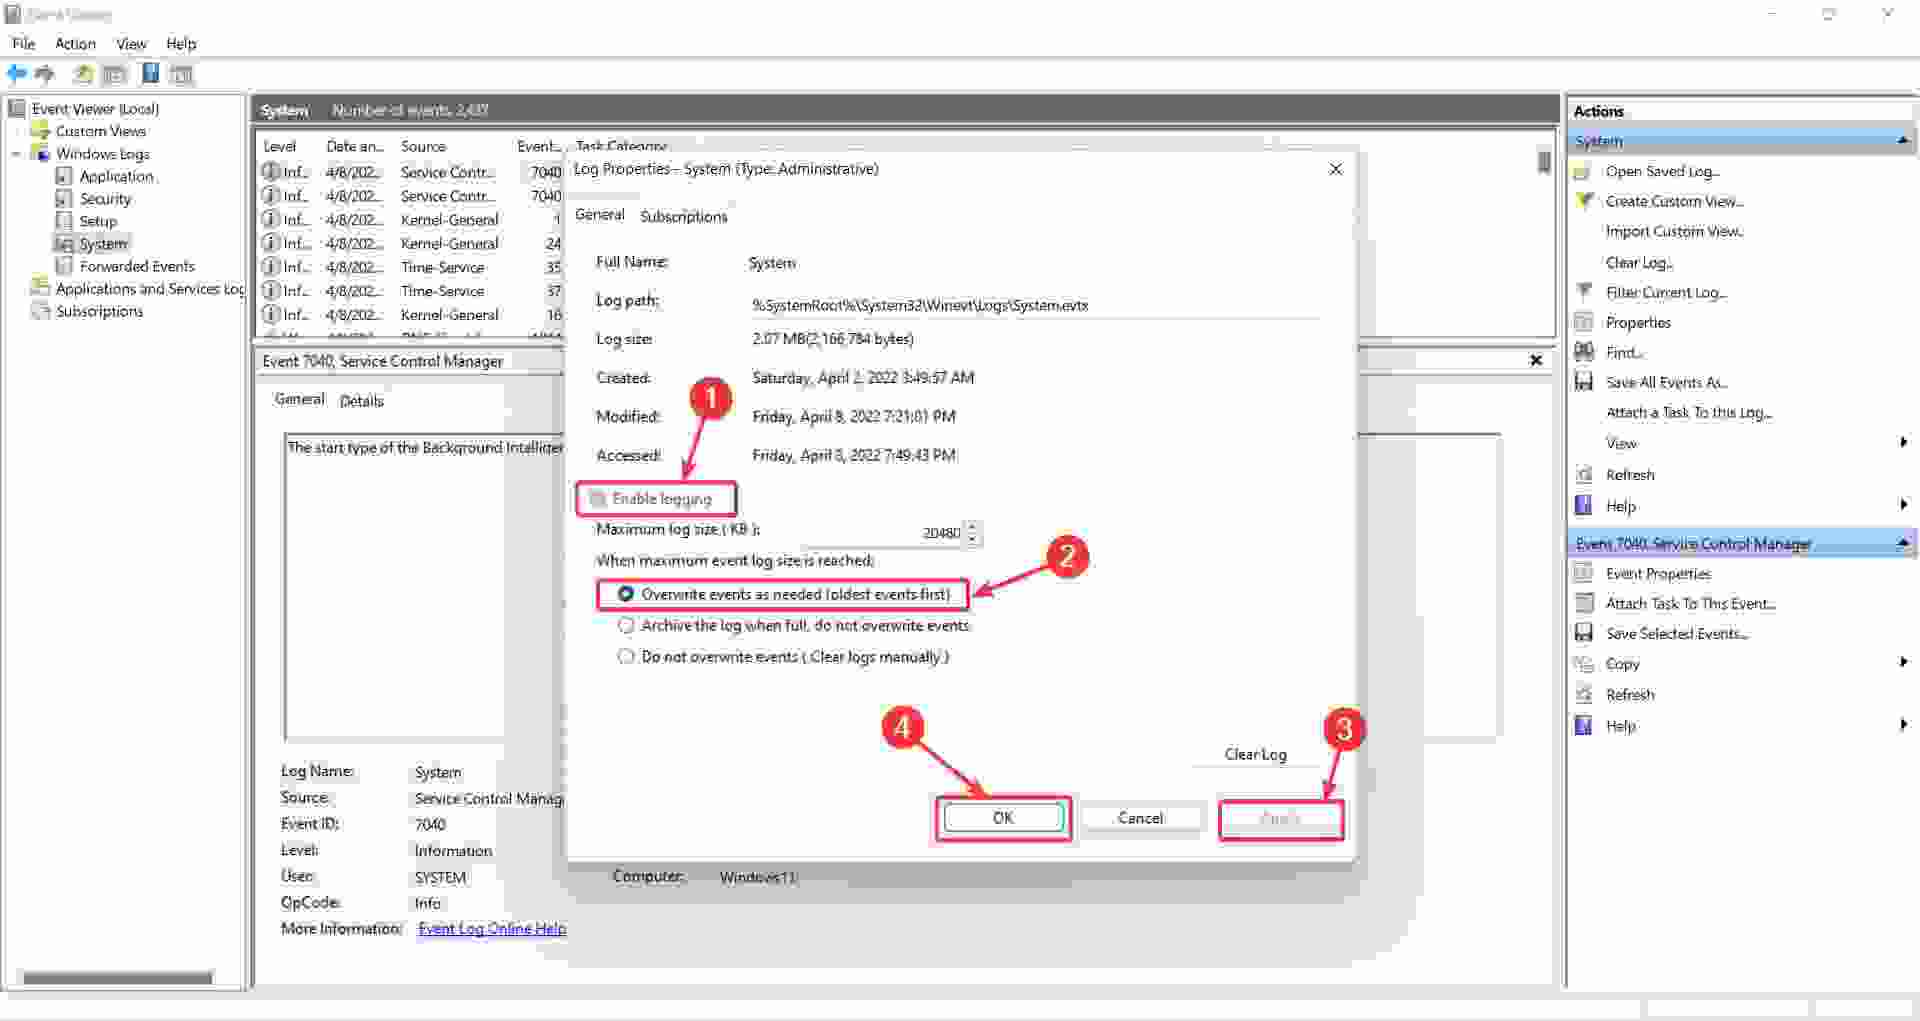
Task: Select Archive the log when full option
Action: click(x=626, y=625)
